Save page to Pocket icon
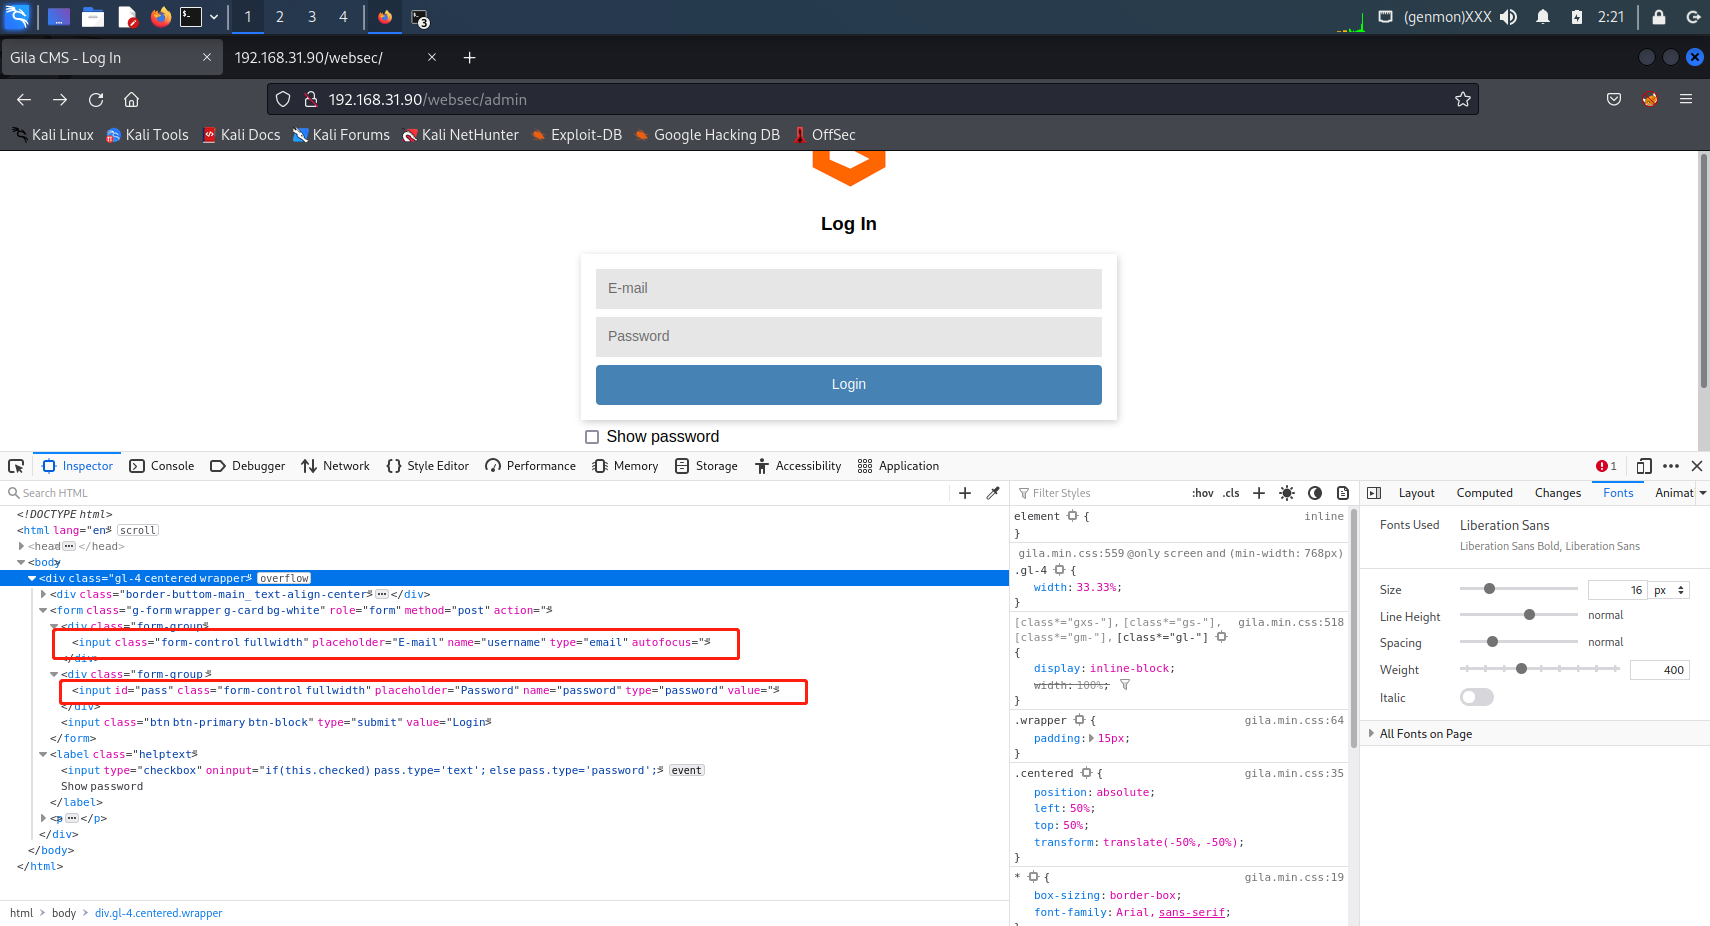This screenshot has width=1710, height=926. 1614,99
